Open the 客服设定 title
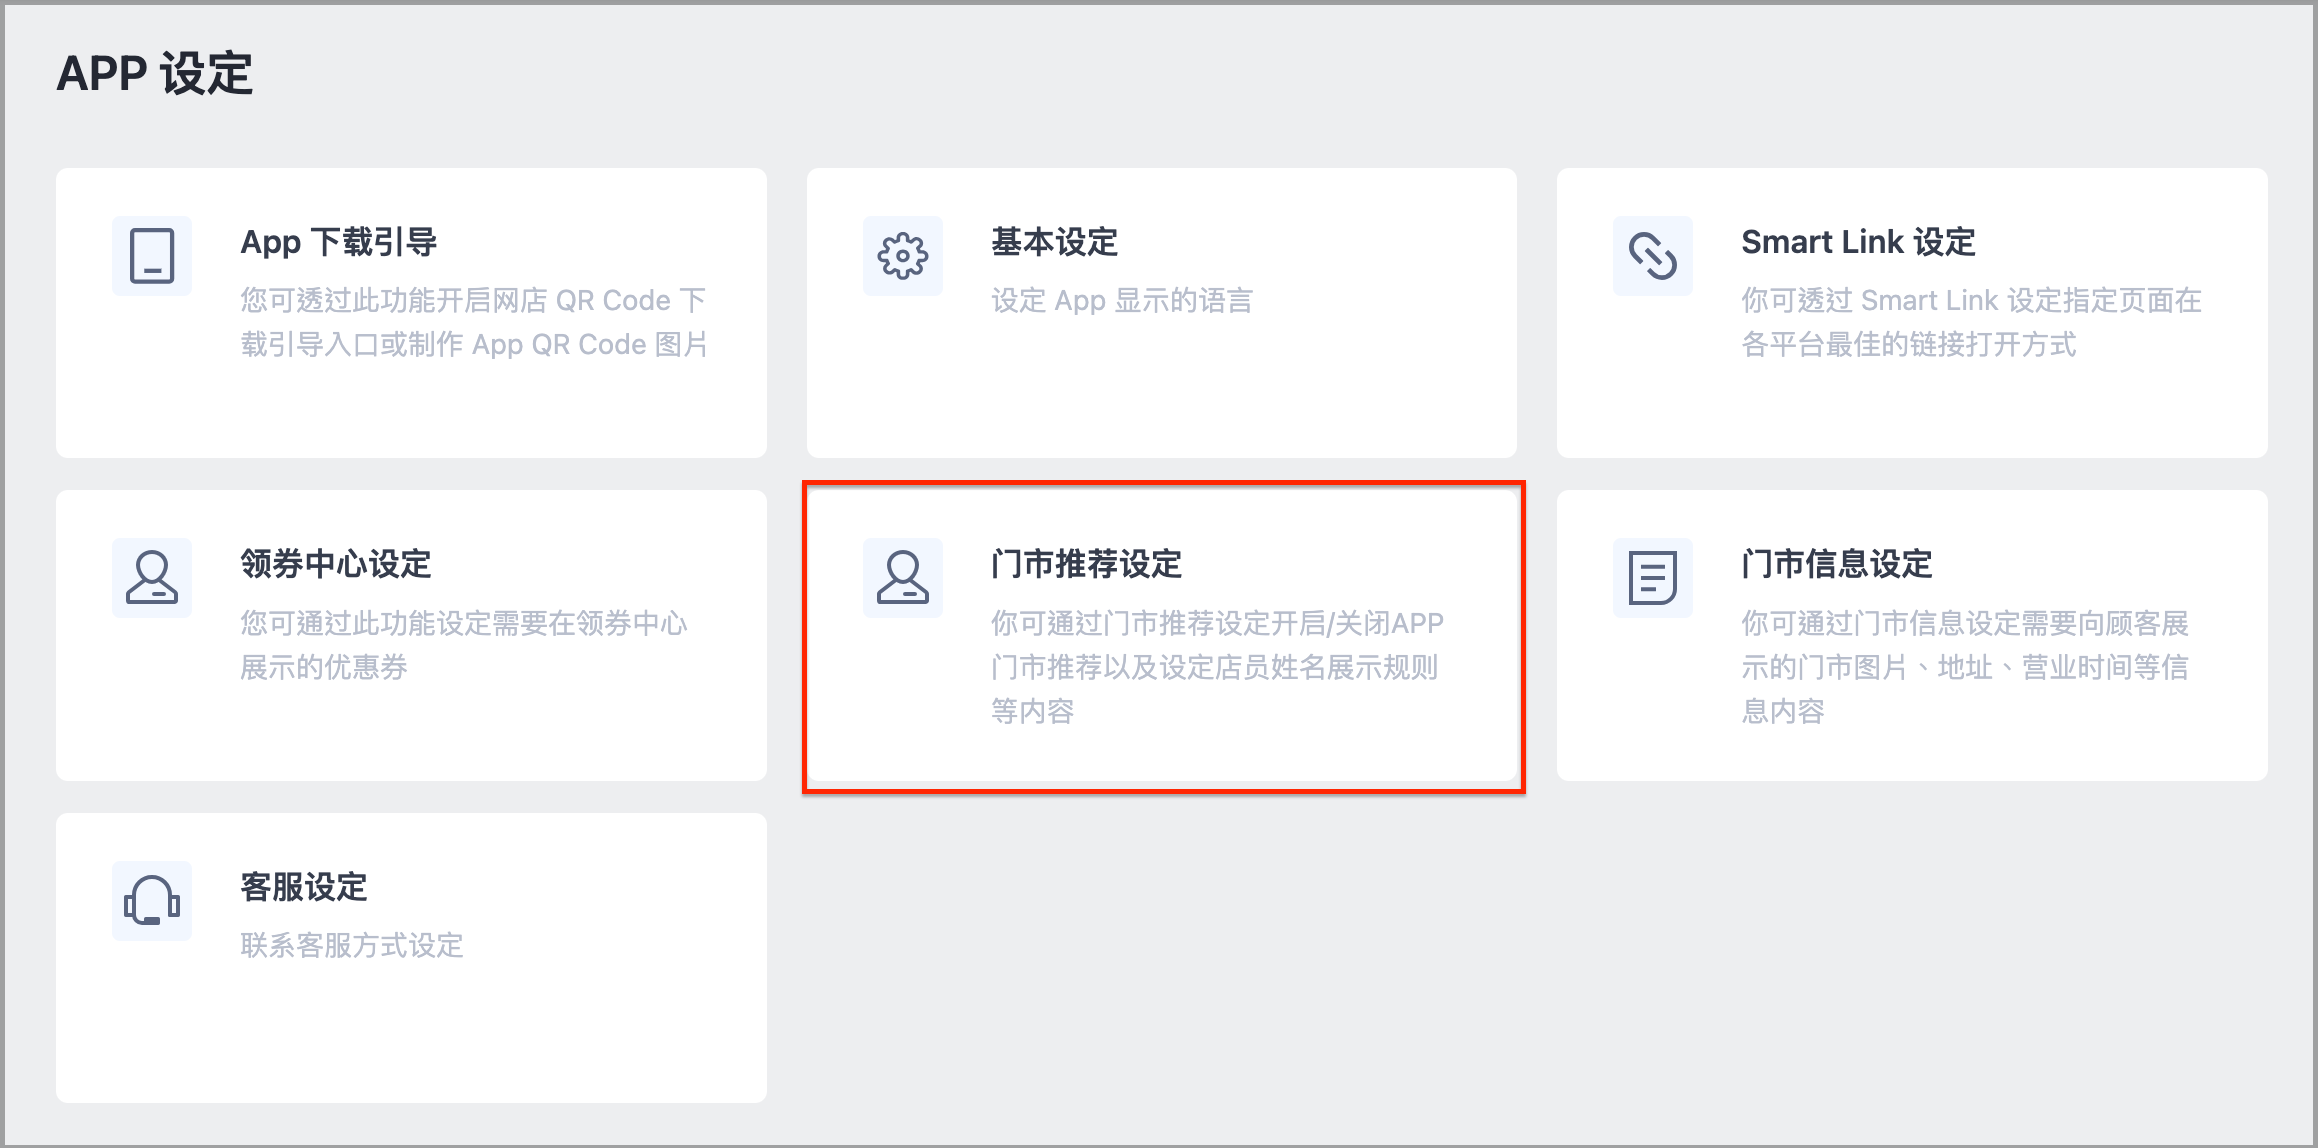This screenshot has height=1148, width=2318. (304, 887)
